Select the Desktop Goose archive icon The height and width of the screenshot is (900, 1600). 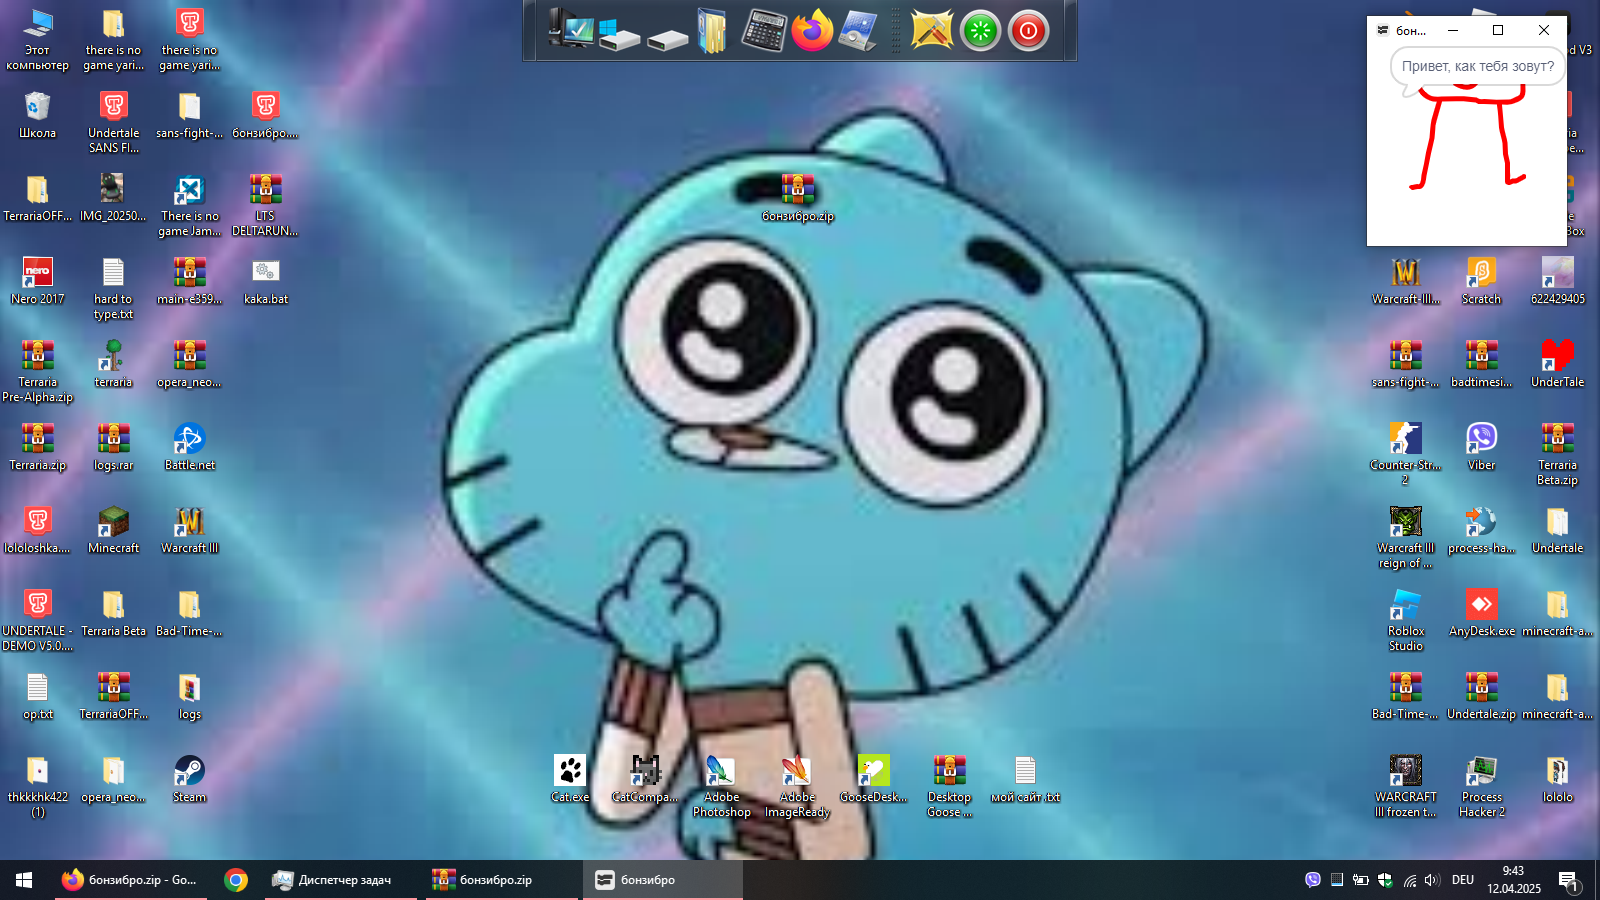tap(949, 786)
